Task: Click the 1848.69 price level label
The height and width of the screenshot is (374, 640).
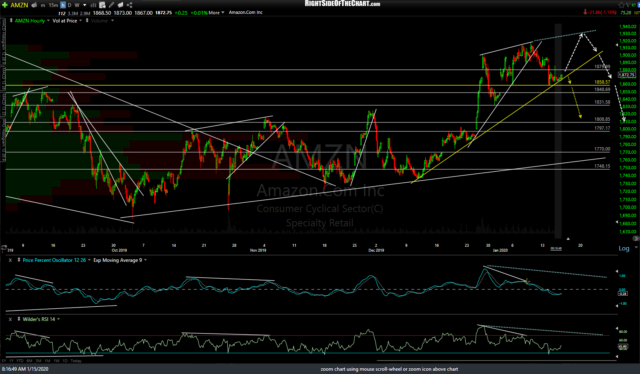Action: 602,89
